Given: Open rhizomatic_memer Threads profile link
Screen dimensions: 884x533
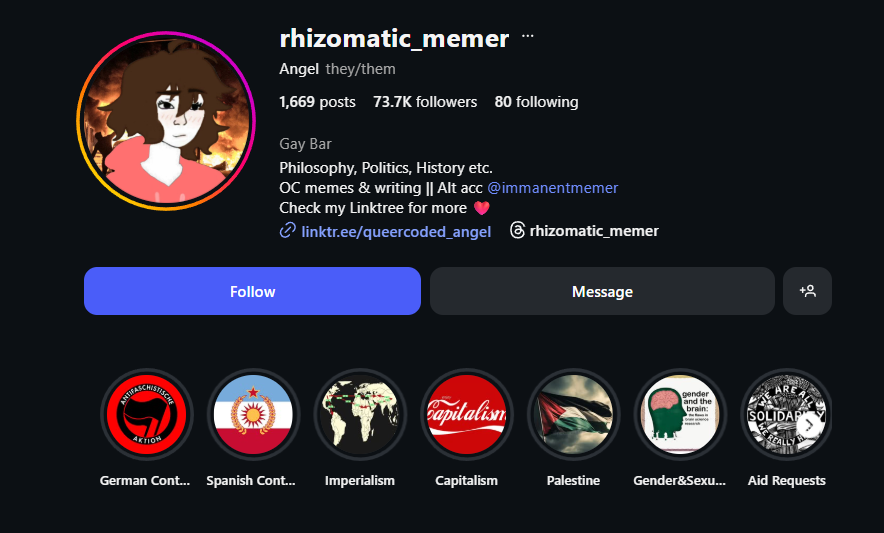Looking at the screenshot, I should [594, 231].
